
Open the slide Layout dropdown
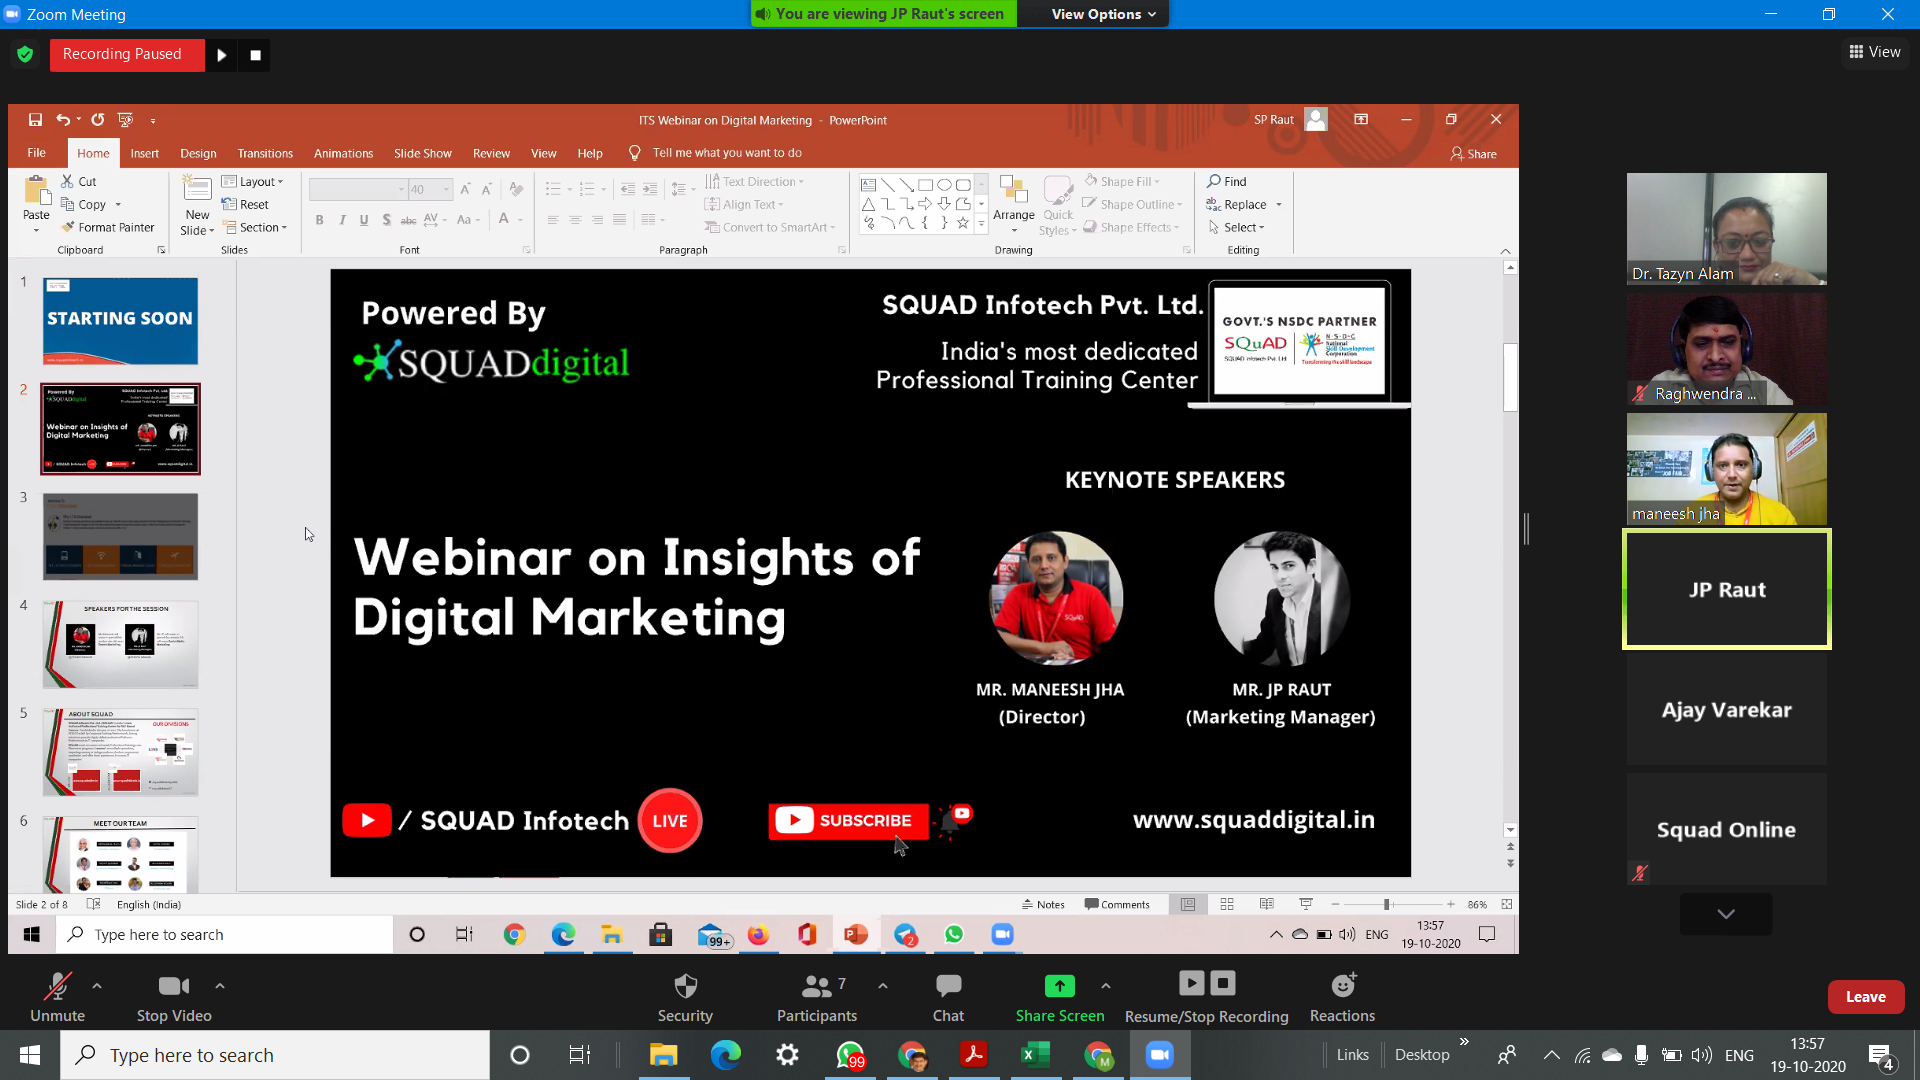[253, 182]
